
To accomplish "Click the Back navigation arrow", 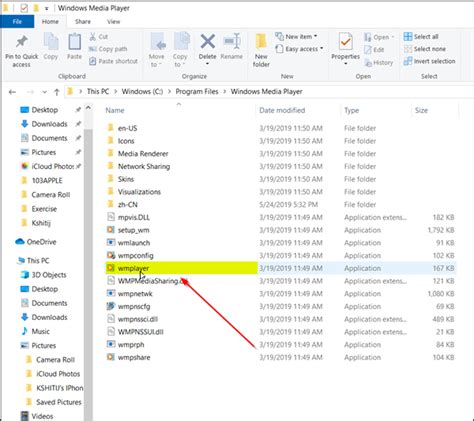I will coord(12,92).
